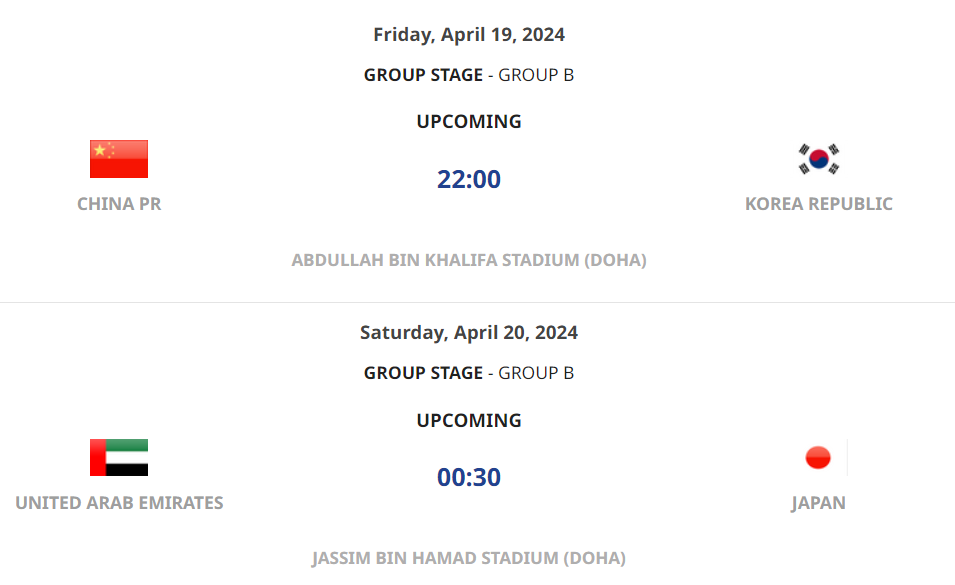Click Jassim Bin Hamad Stadium venue text
This screenshot has height=585, width=955.
[469, 558]
